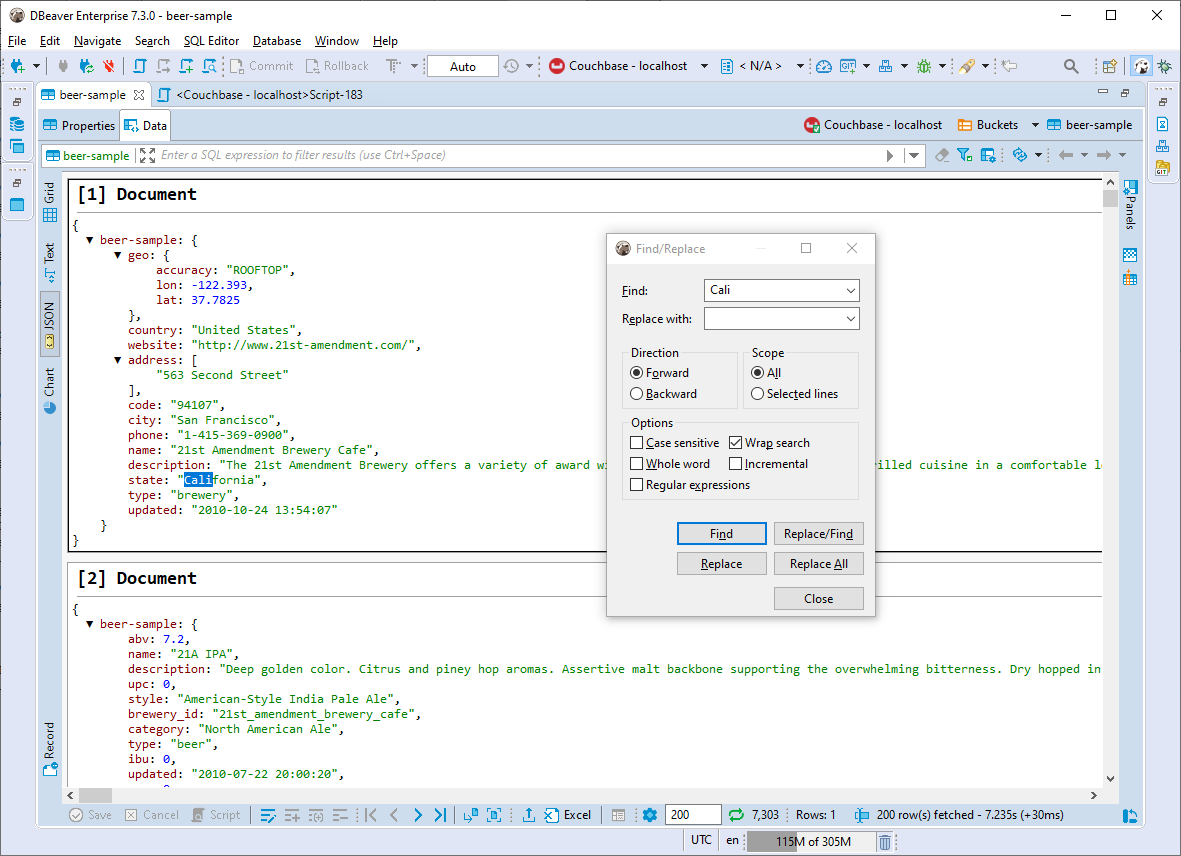The image size is (1181, 856).
Task: Enable the Case sensitive checkbox
Action: coord(637,443)
